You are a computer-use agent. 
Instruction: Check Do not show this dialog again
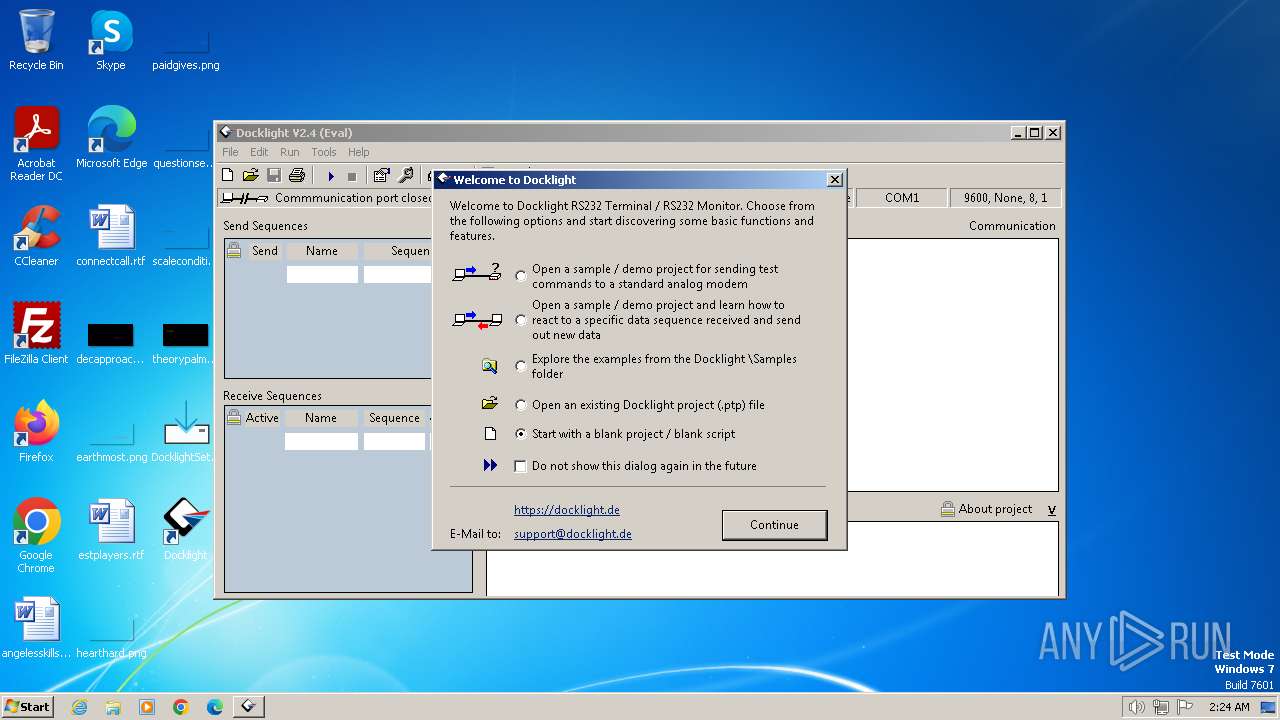click(x=520, y=466)
